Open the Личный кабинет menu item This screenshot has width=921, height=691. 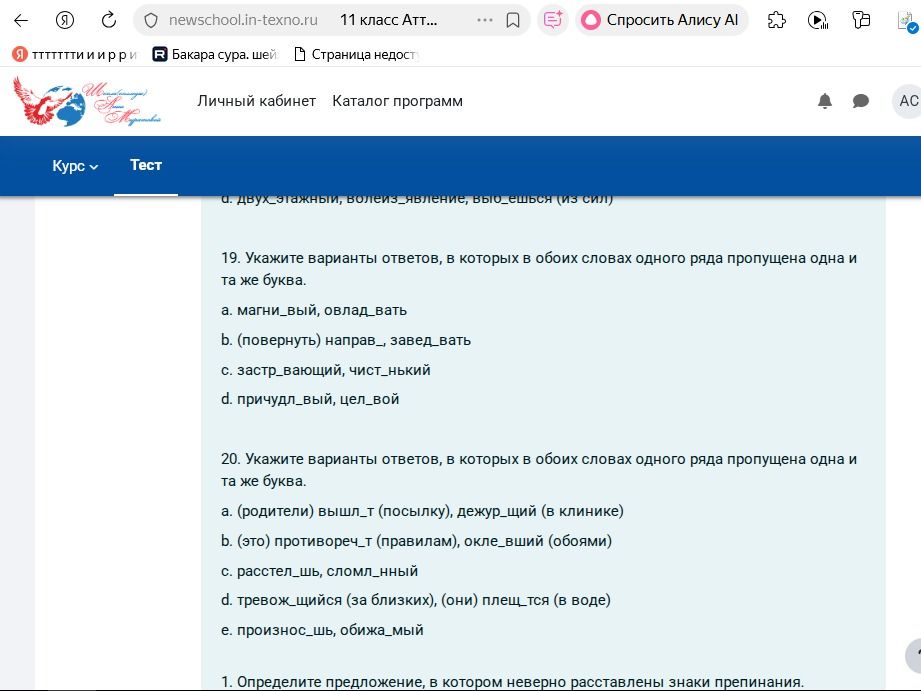tap(257, 101)
